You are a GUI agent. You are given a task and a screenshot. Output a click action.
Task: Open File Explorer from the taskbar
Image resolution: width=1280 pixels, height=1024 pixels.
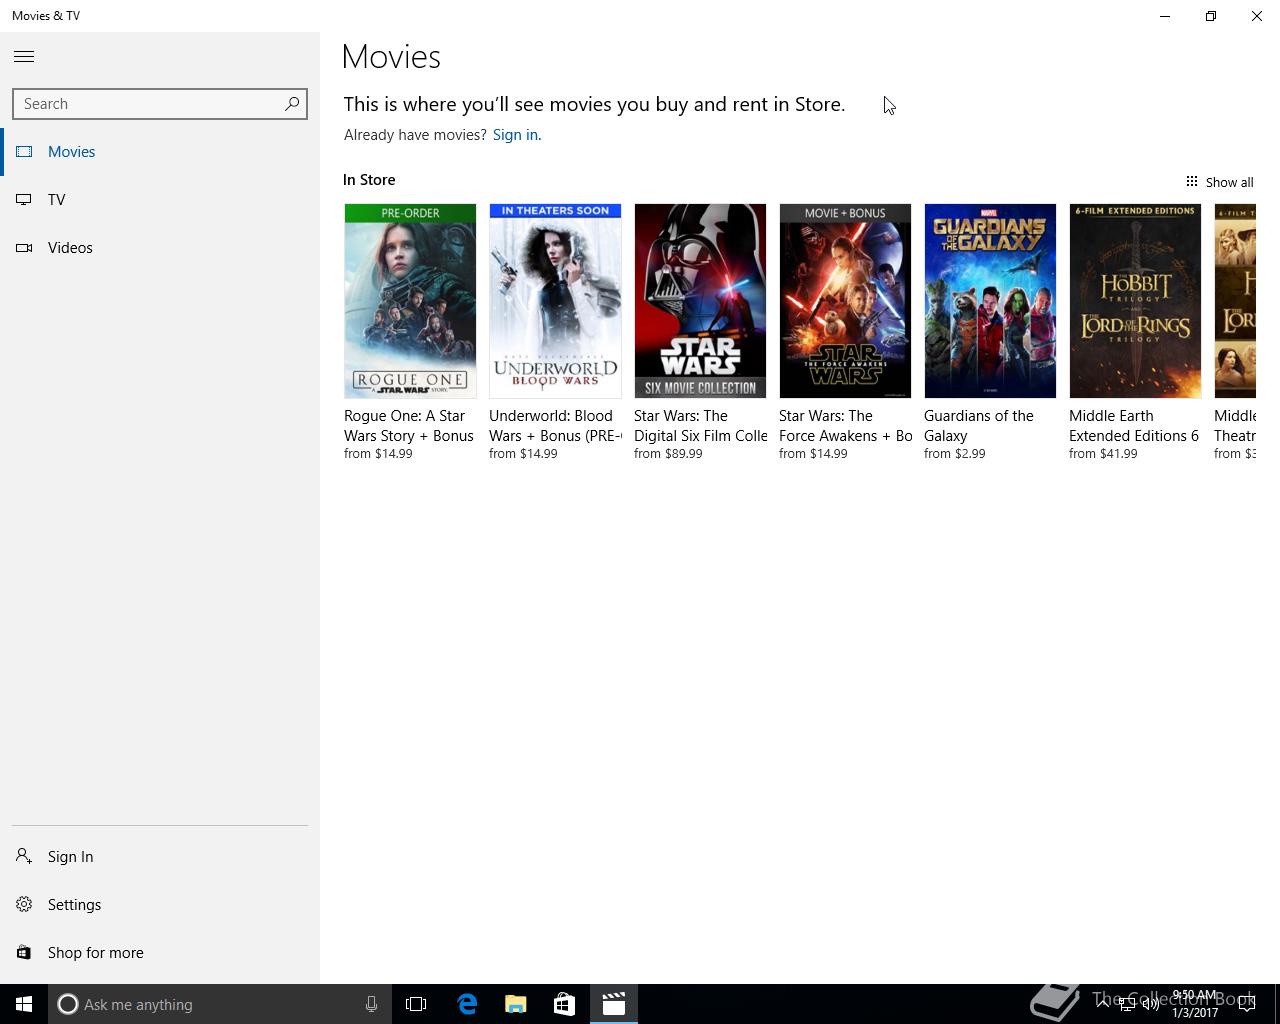516,1004
